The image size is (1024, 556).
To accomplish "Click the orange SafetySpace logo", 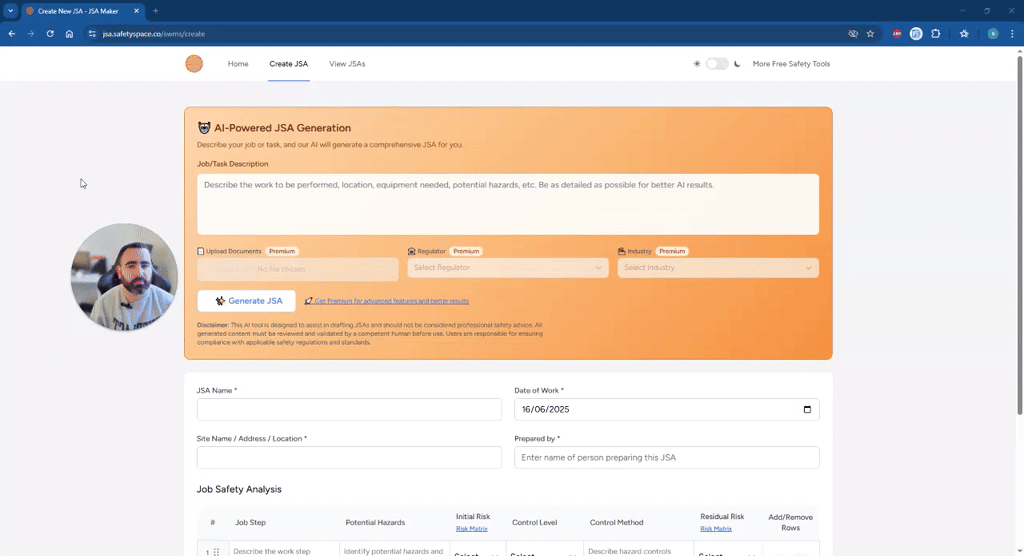I will click(194, 63).
